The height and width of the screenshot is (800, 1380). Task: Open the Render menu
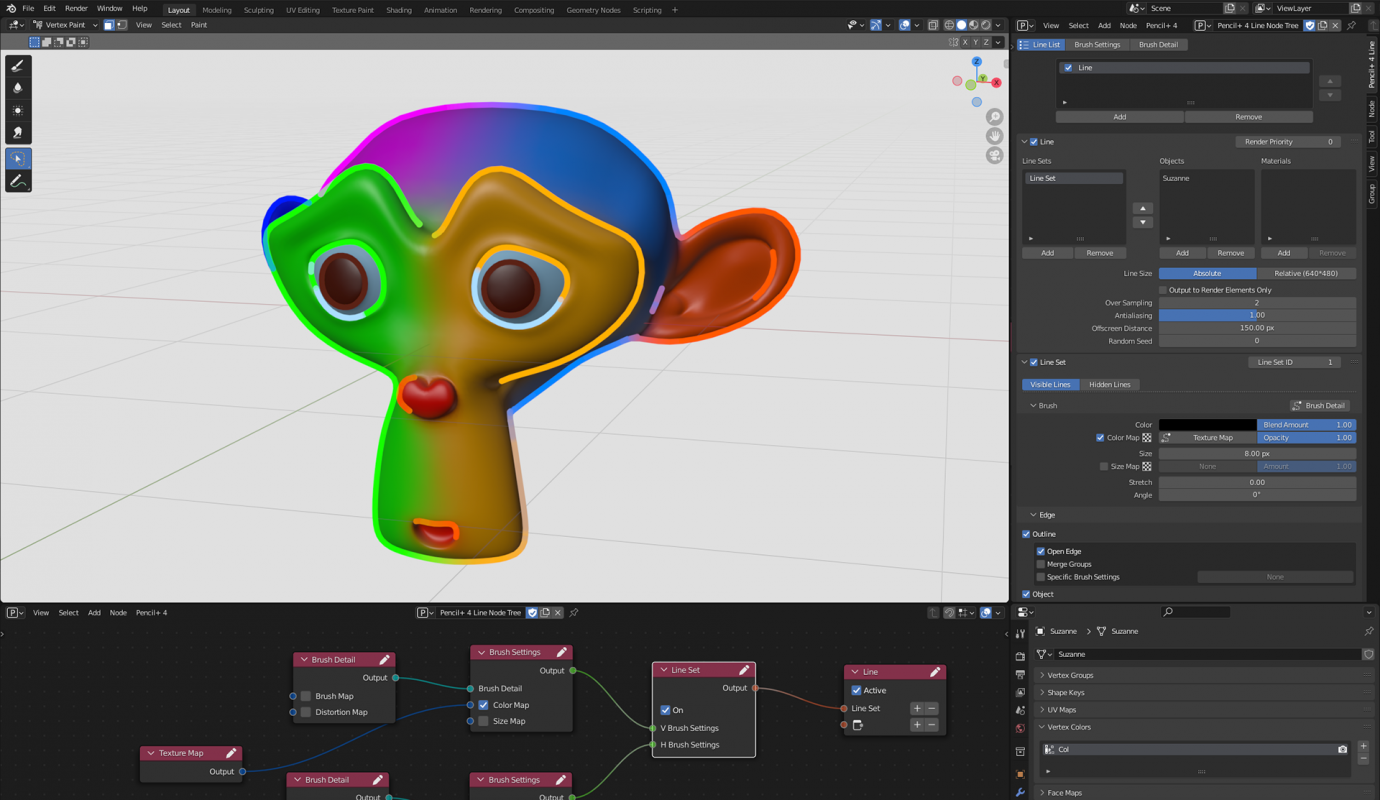coord(76,8)
